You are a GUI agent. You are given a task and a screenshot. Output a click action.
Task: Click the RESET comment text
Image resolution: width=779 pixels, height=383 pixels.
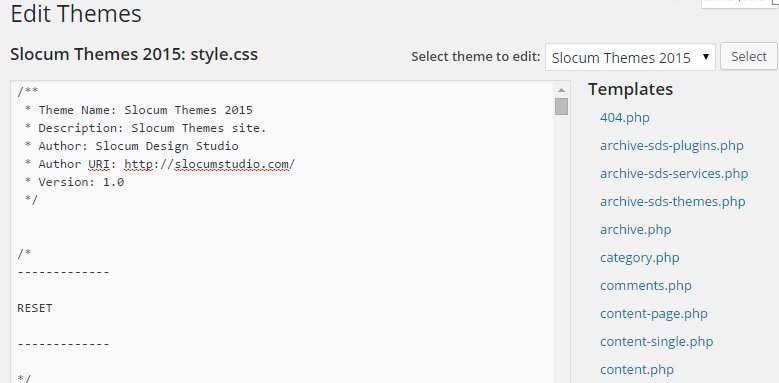pyautogui.click(x=35, y=308)
